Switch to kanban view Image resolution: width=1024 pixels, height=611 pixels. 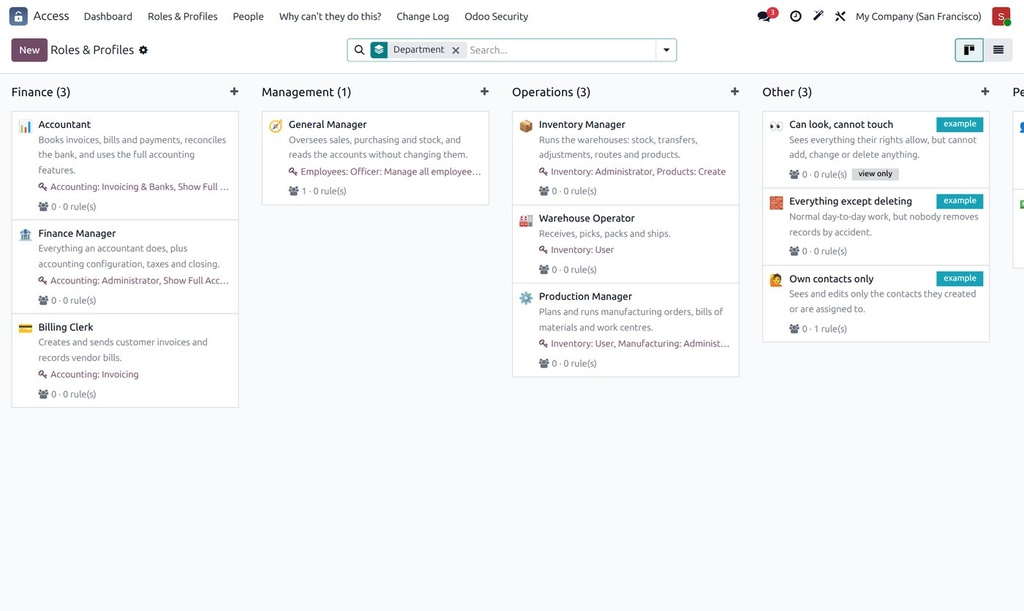coord(969,50)
